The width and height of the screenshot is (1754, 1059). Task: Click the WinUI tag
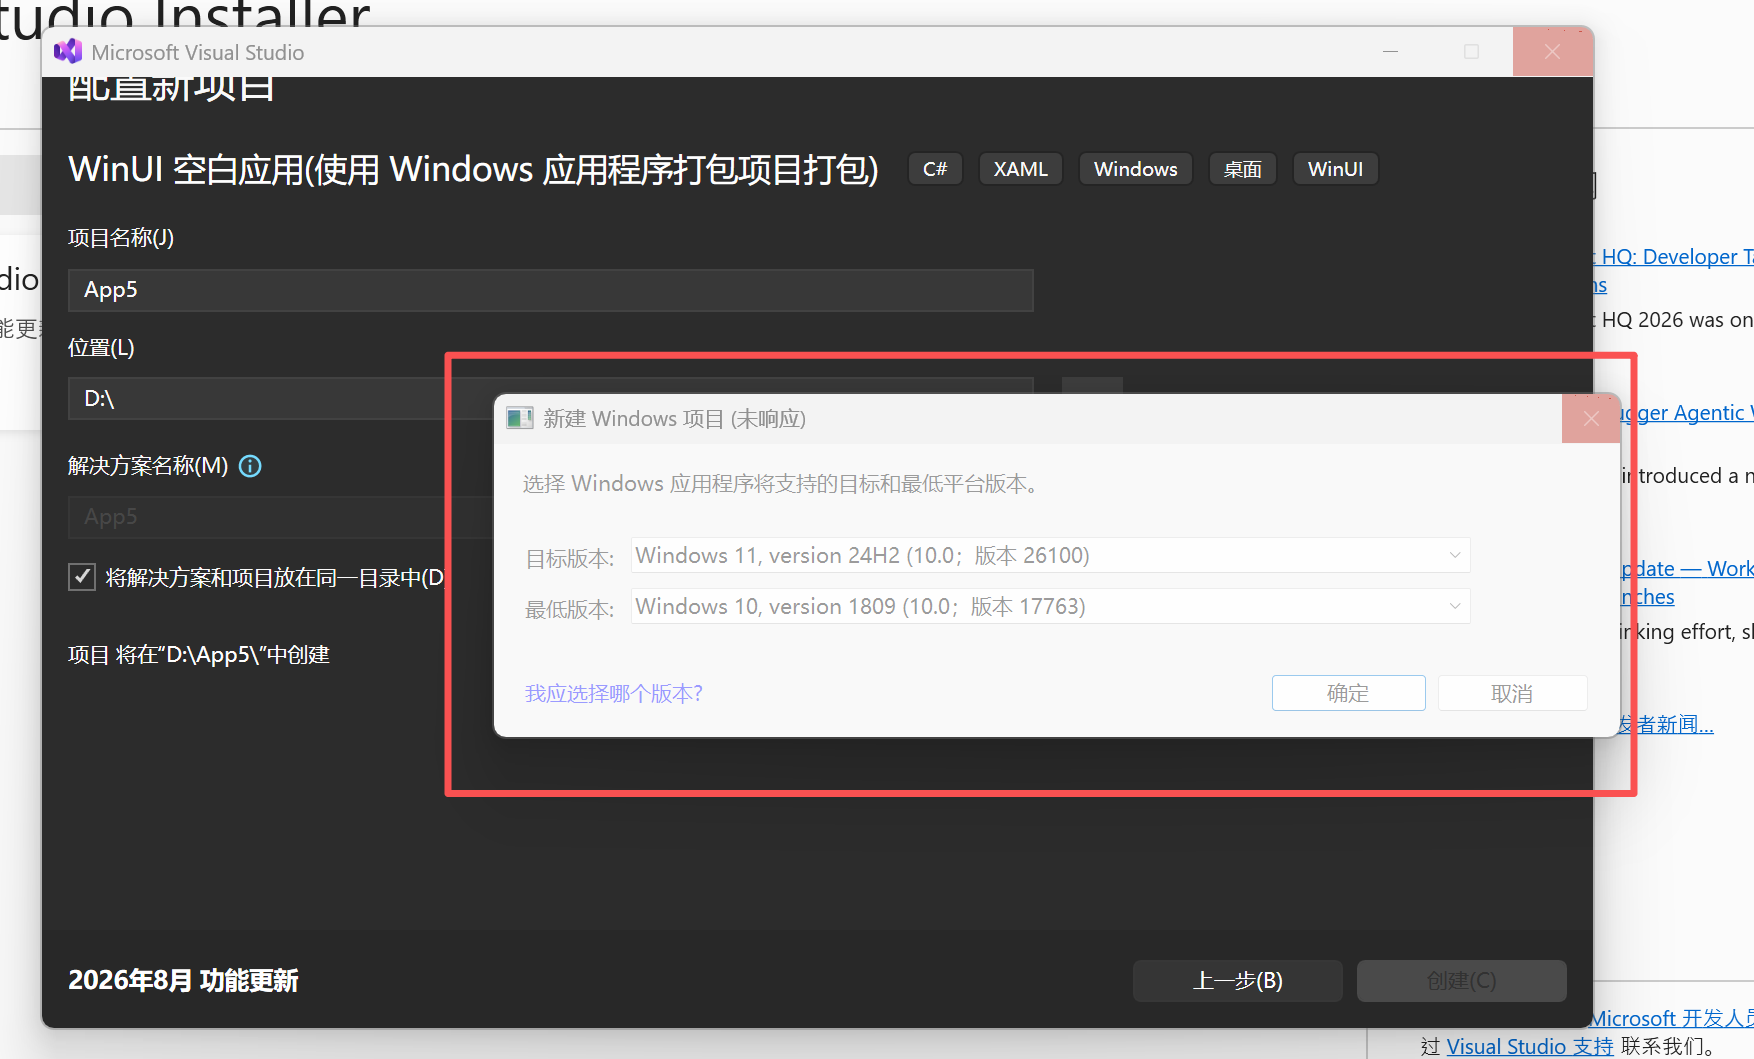point(1335,169)
